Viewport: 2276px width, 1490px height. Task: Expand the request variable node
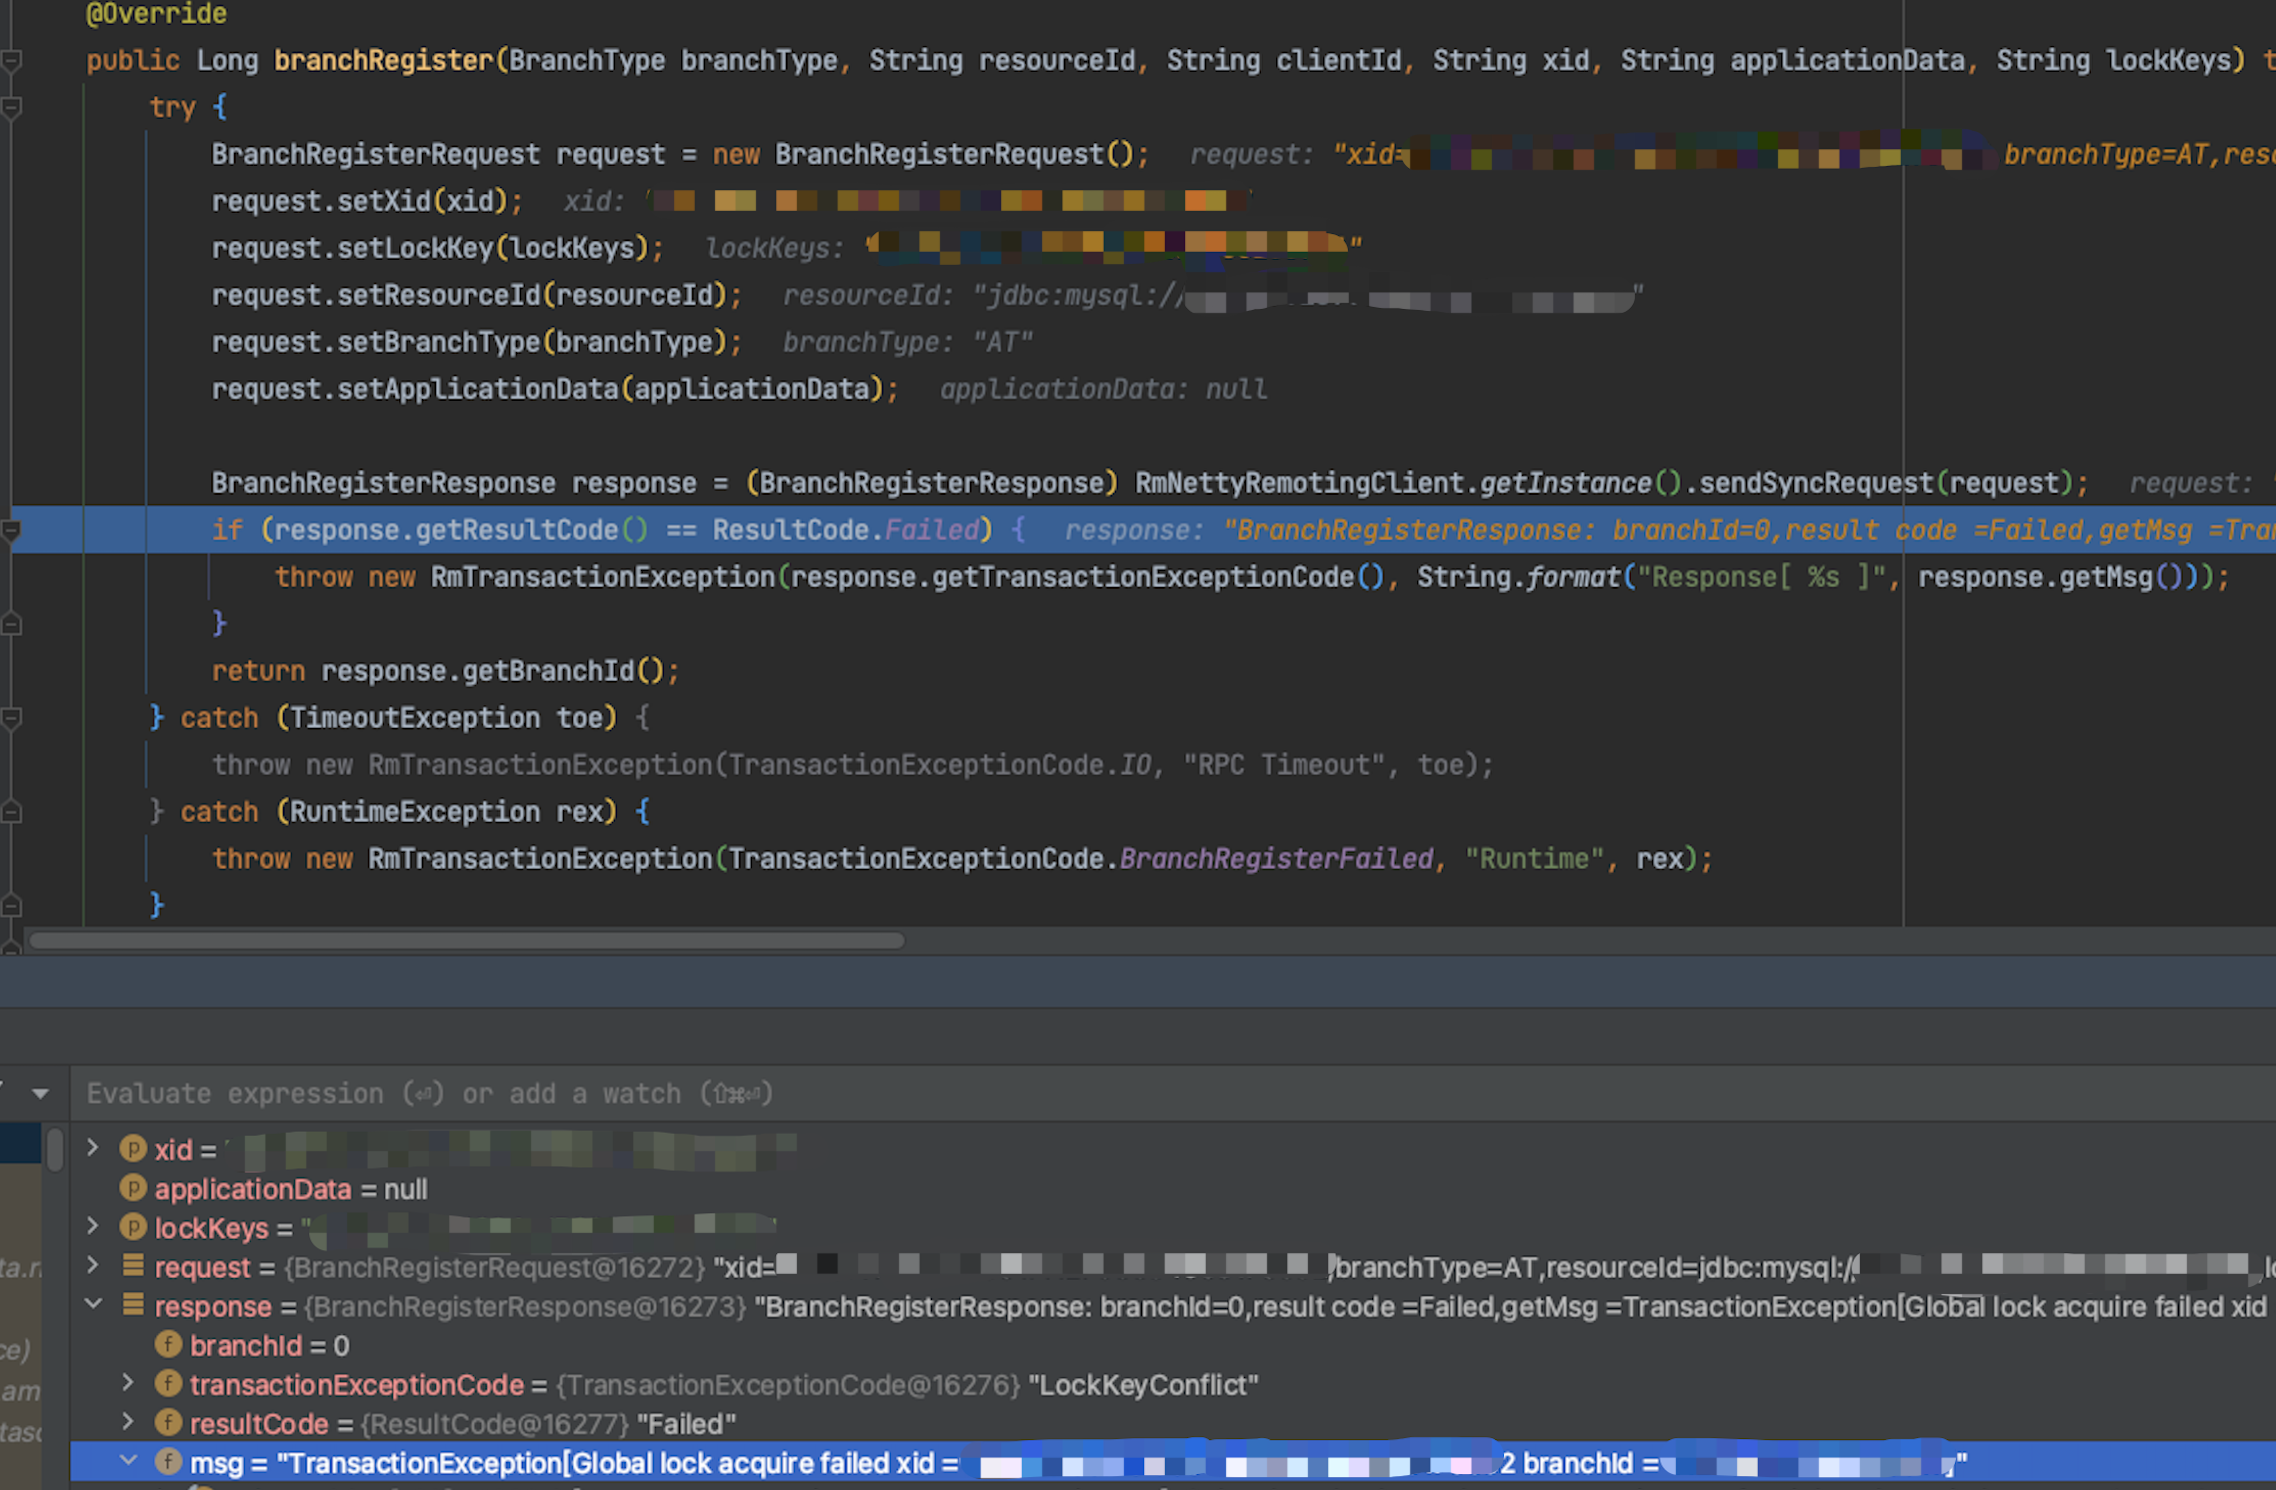coord(93,1266)
